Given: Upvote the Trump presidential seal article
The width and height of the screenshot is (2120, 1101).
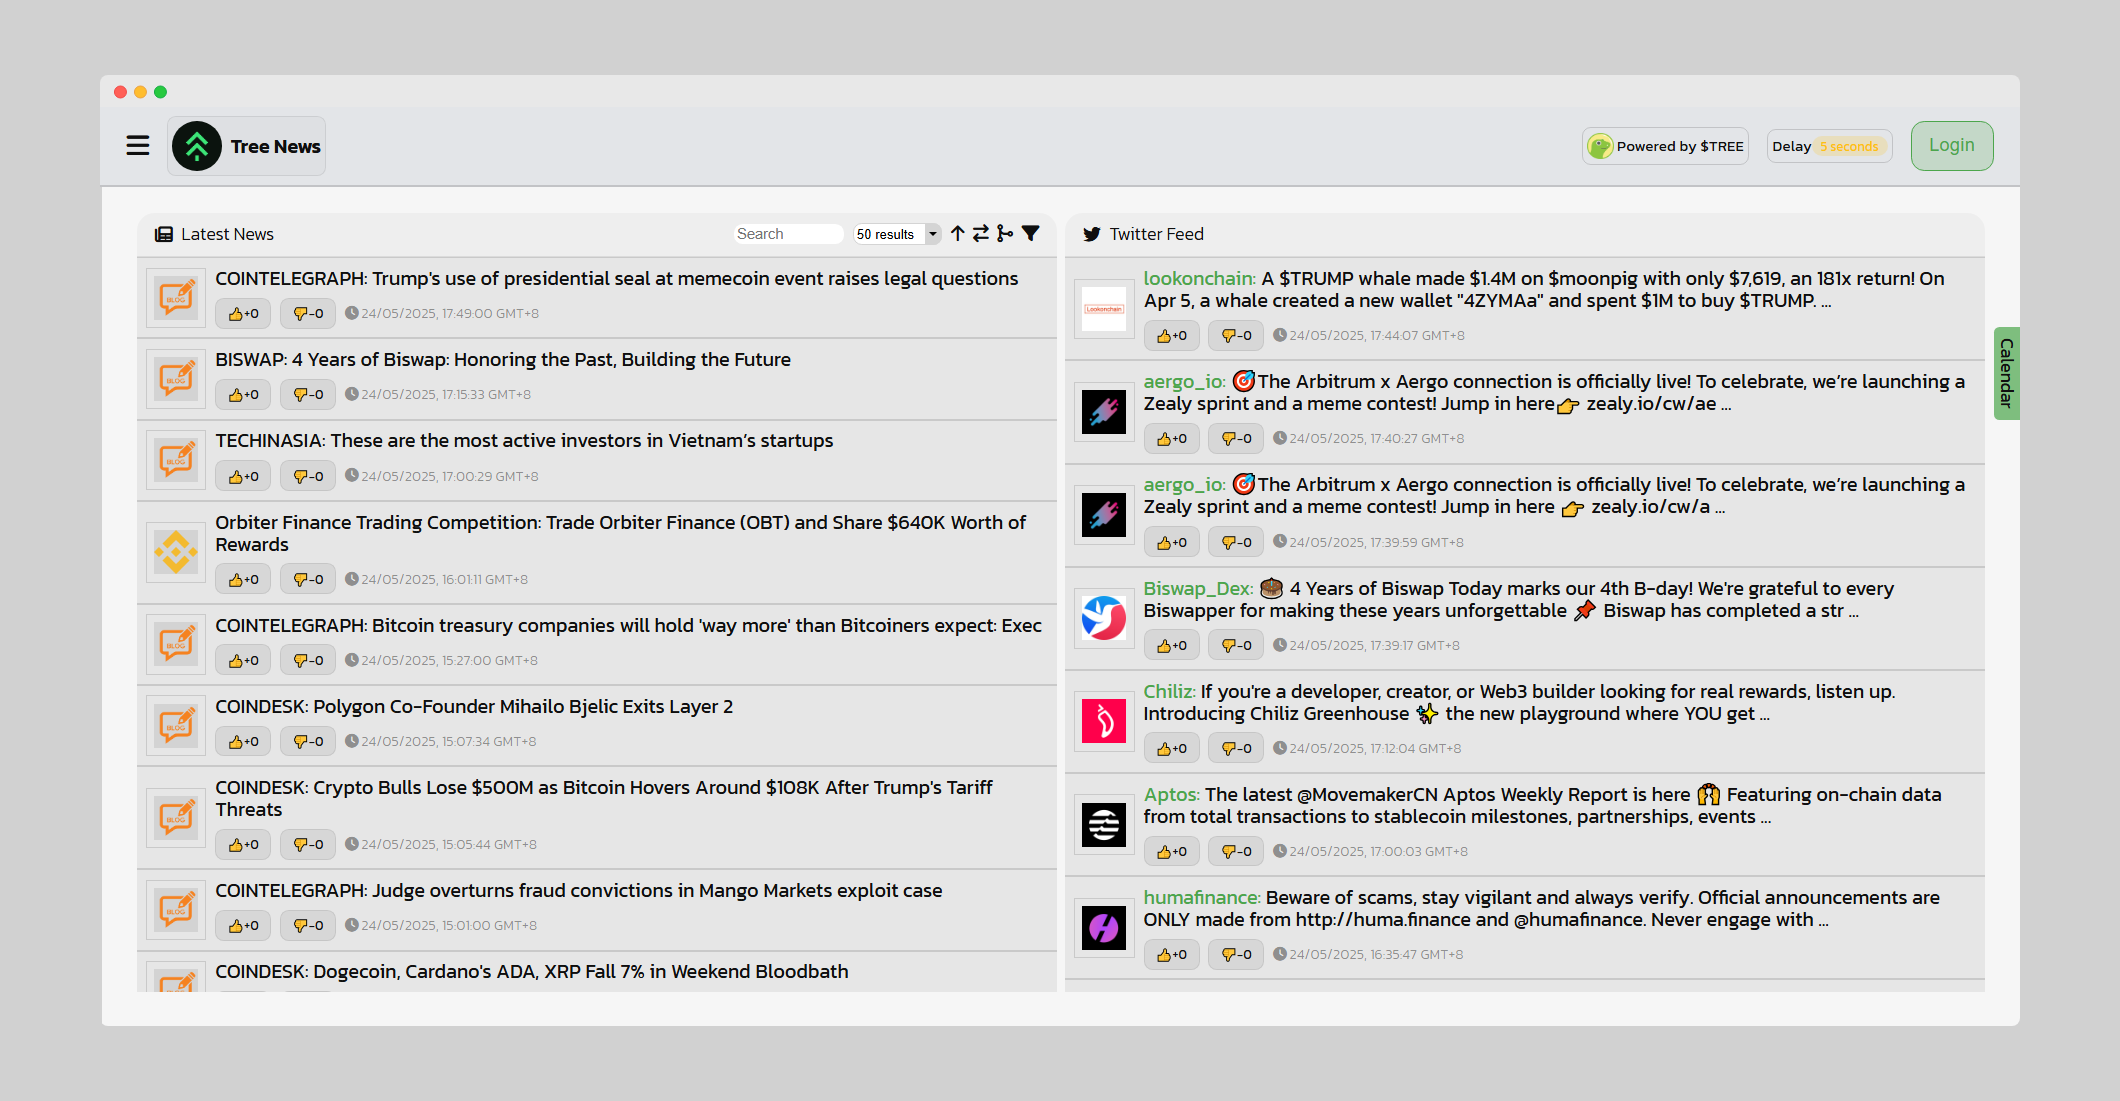Looking at the screenshot, I should click(243, 313).
